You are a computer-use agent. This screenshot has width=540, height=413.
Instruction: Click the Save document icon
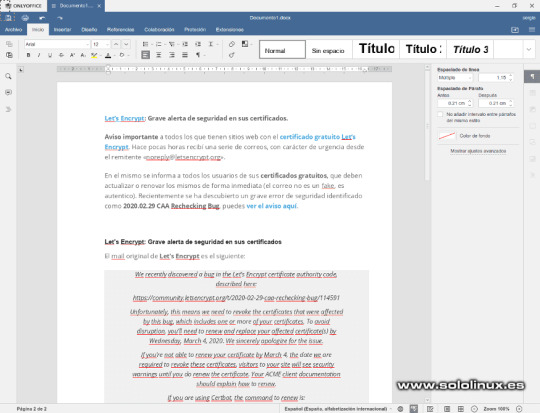[8, 18]
